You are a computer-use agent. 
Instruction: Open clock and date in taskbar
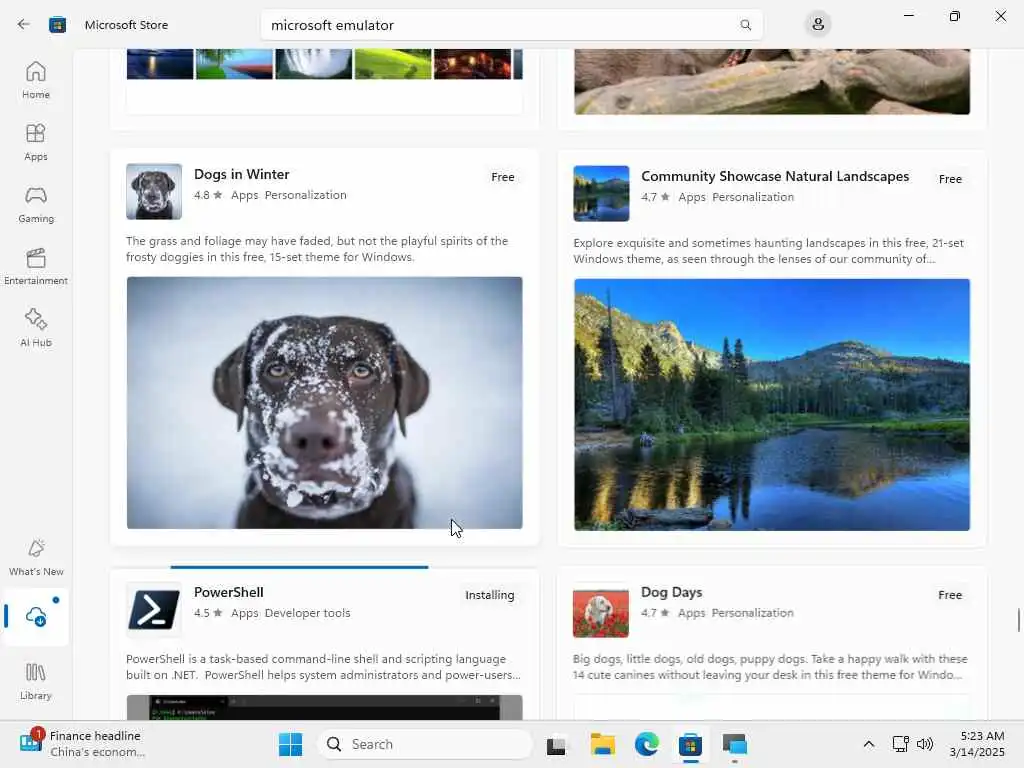point(977,744)
